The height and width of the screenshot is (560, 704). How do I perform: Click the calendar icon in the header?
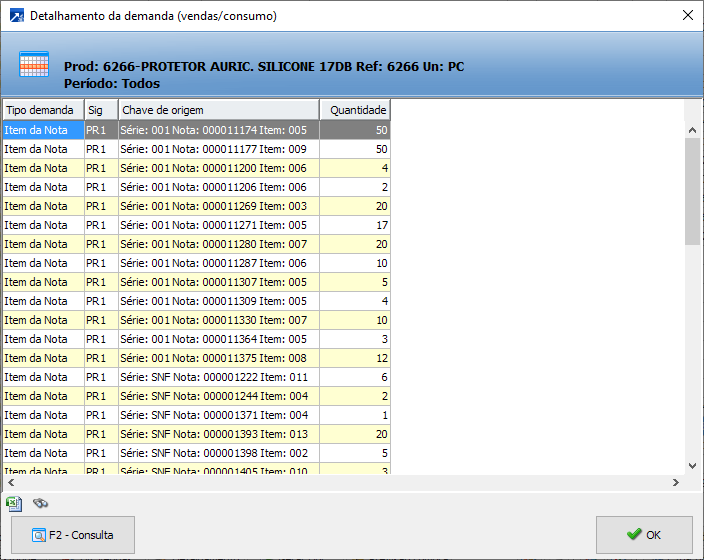(34, 65)
